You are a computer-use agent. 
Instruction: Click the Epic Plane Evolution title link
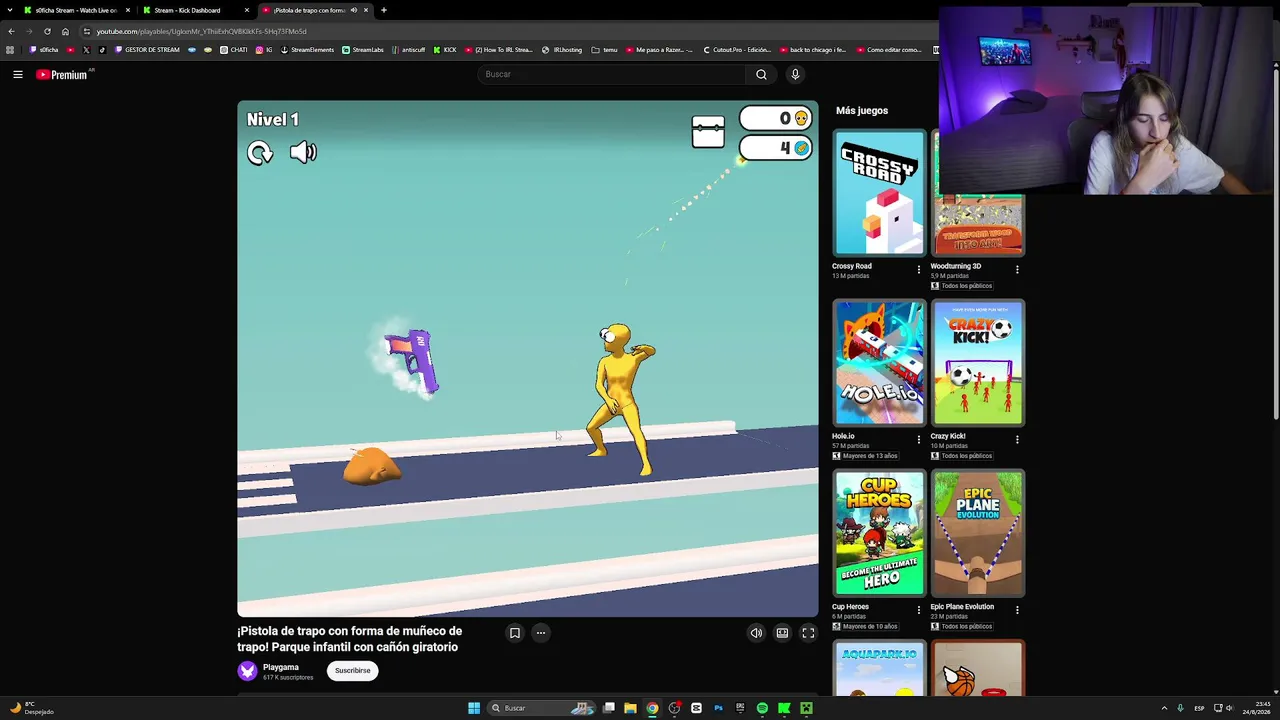(962, 606)
